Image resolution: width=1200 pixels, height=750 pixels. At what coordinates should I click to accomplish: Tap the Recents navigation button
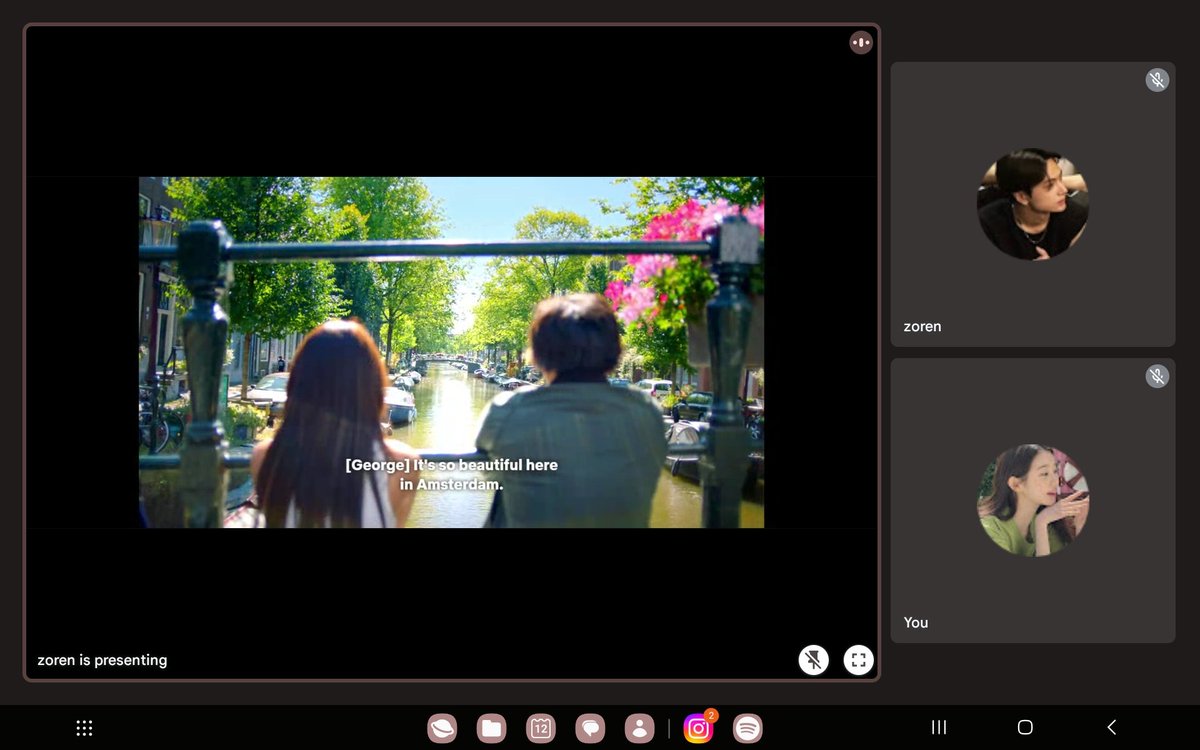(x=938, y=727)
